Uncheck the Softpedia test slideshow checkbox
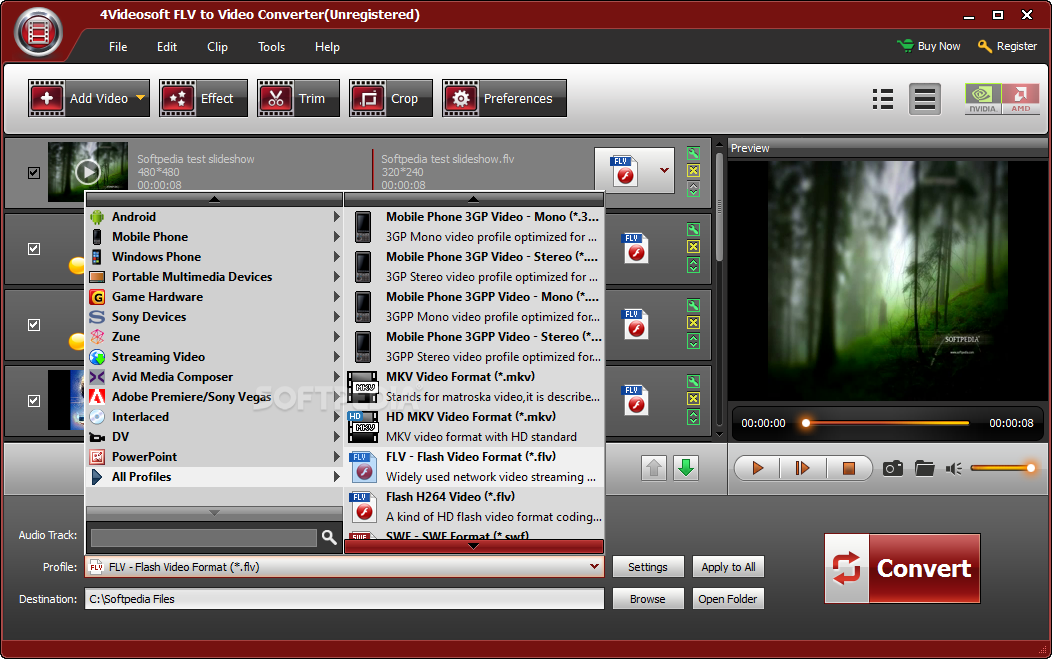Screen dimensions: 1052x659 (x=34, y=172)
